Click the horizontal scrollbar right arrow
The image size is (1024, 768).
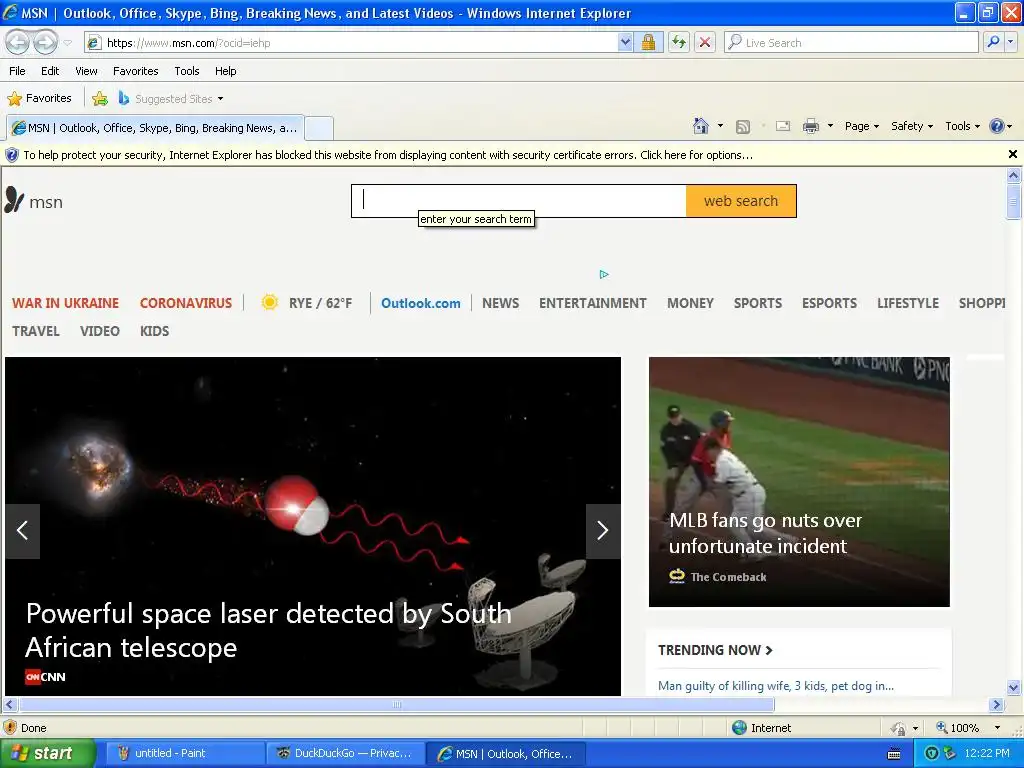click(x=996, y=705)
